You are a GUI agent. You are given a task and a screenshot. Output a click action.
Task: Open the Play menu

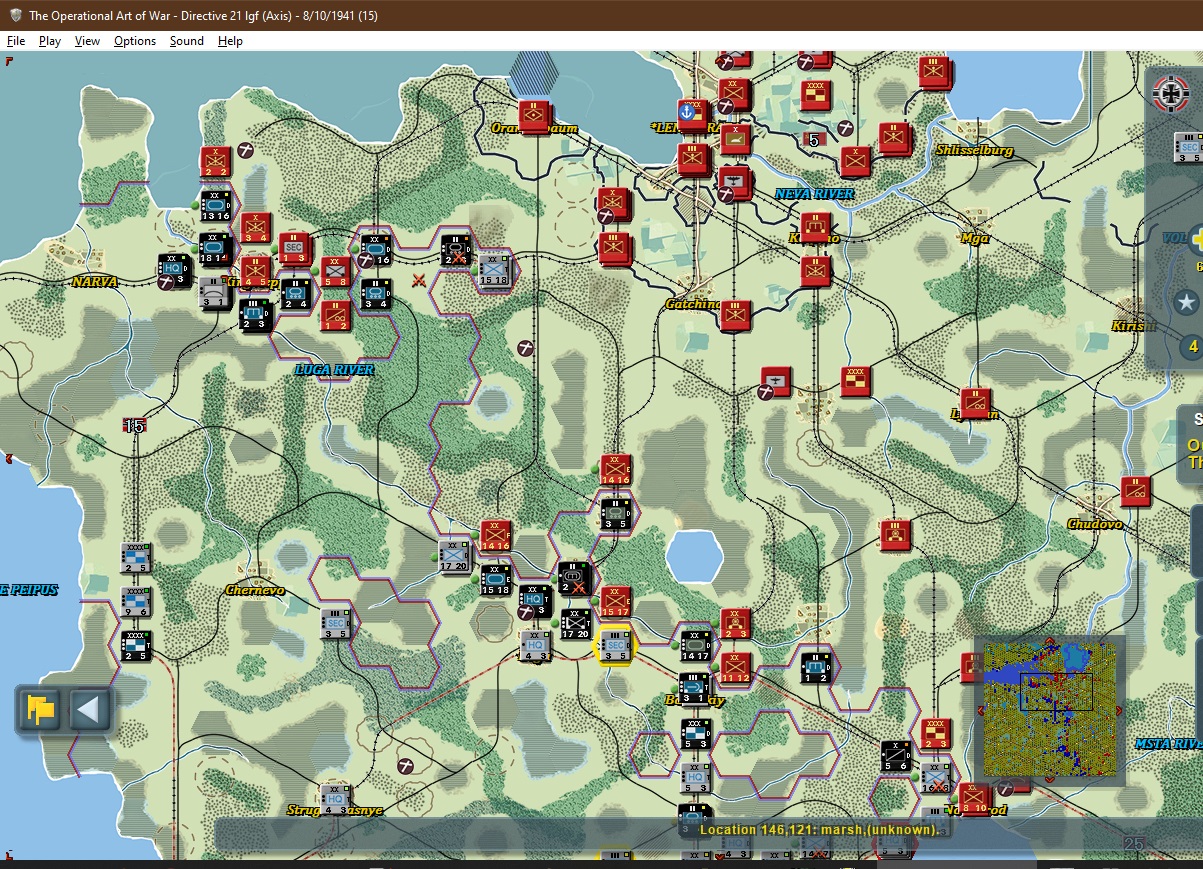coord(50,41)
